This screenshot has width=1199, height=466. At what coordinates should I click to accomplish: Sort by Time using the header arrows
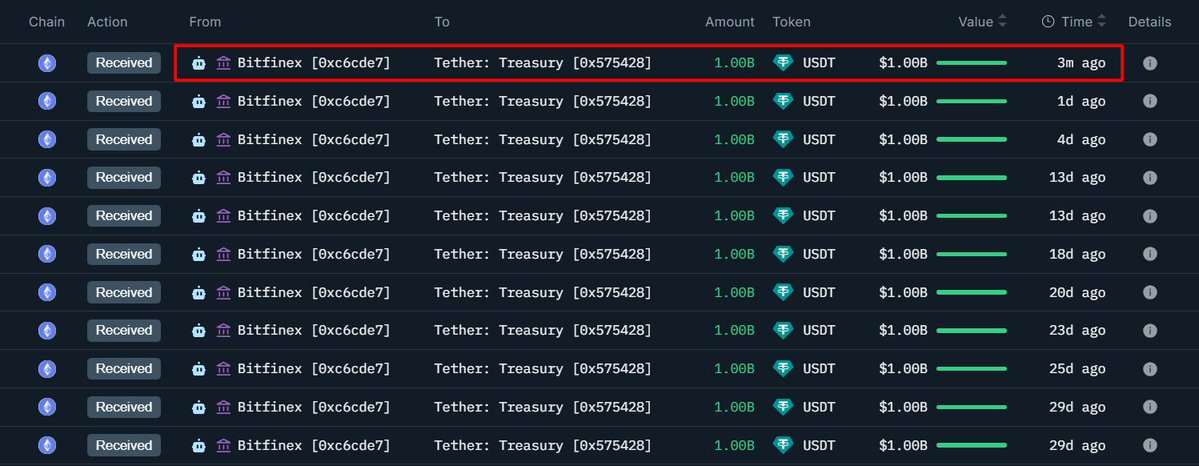click(x=1102, y=21)
